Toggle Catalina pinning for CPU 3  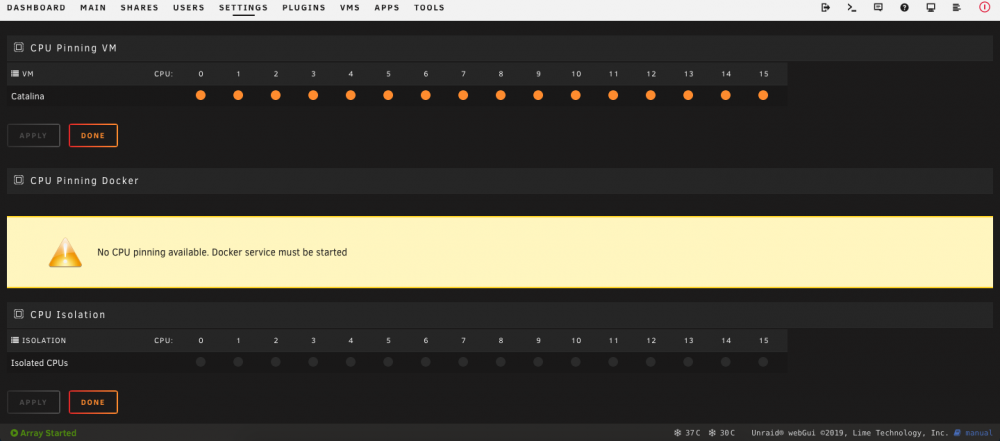pyautogui.click(x=313, y=95)
